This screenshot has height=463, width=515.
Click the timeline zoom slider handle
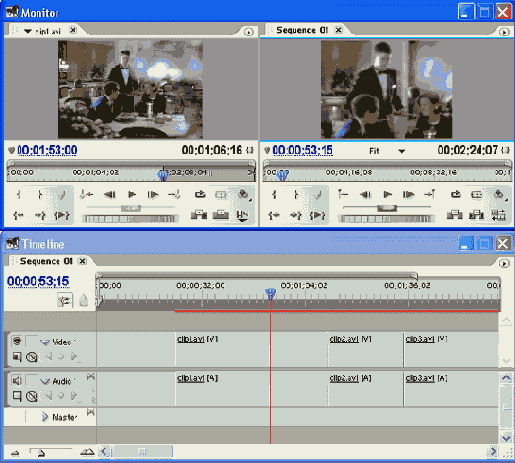(x=41, y=453)
